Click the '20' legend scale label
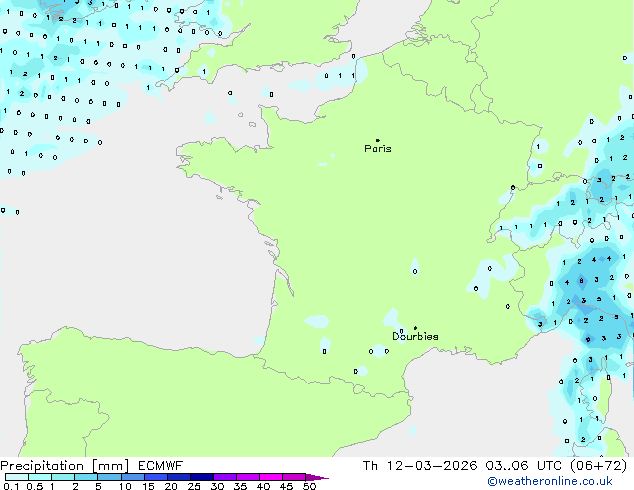The width and height of the screenshot is (634, 490). (x=171, y=486)
